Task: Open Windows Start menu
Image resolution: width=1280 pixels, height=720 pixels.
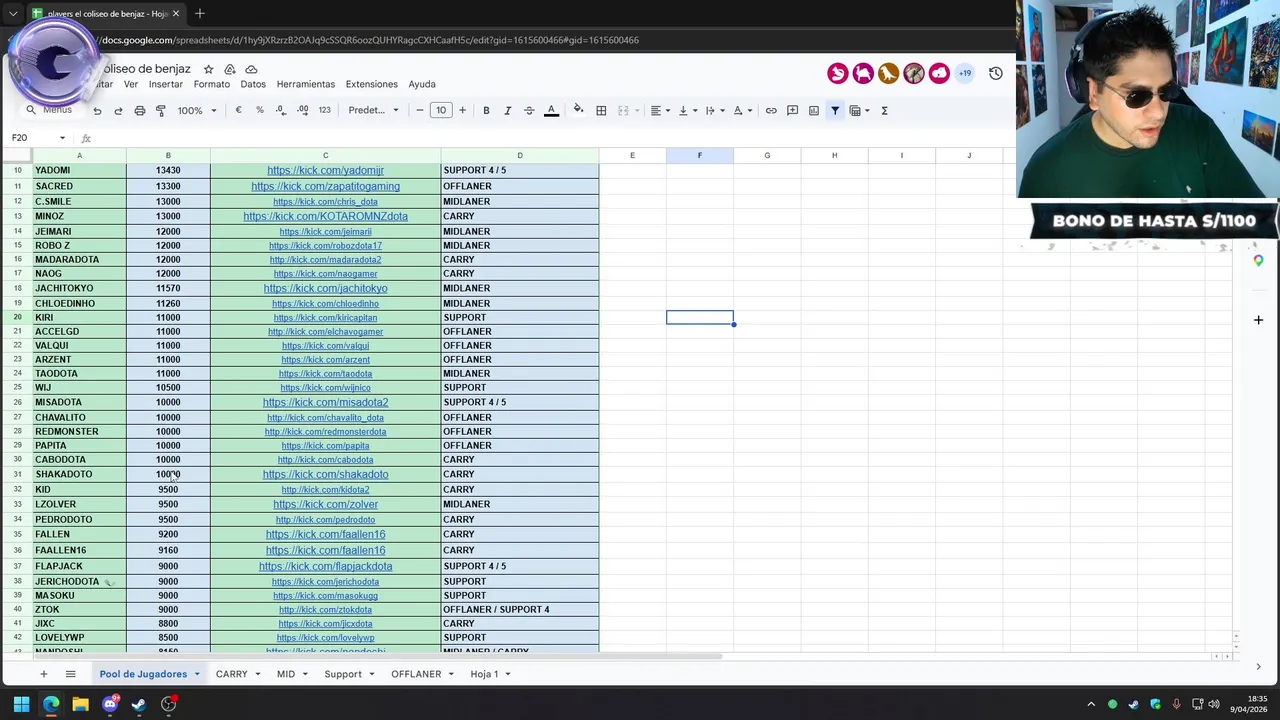Action: (21, 704)
